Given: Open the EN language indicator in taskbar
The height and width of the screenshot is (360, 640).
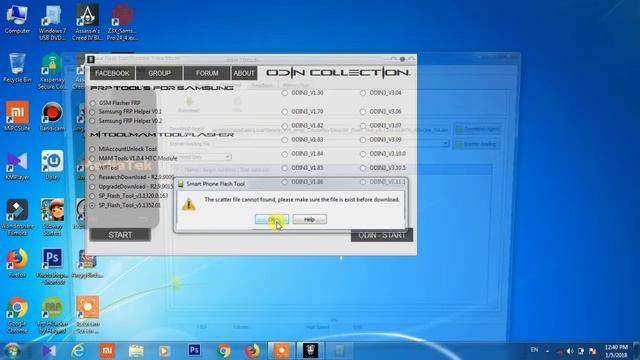Looking at the screenshot, I should pos(534,350).
